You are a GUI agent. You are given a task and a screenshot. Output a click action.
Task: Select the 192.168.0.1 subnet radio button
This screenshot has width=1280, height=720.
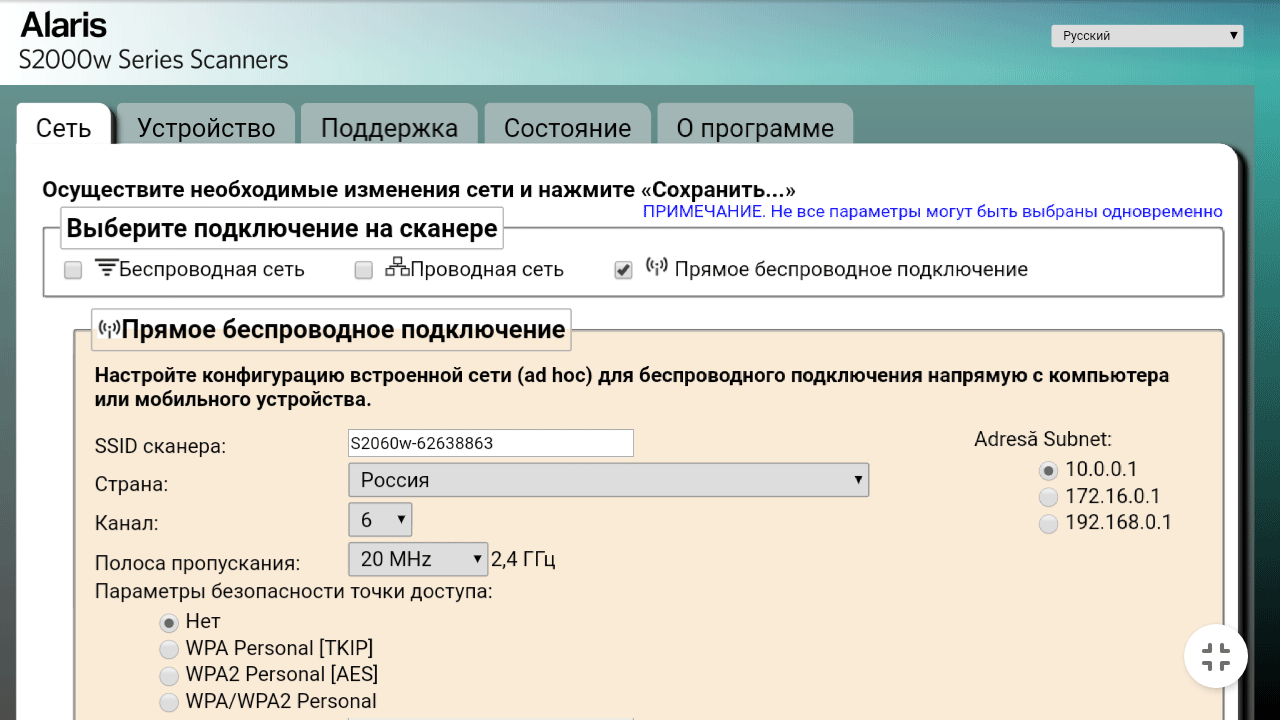(1048, 524)
